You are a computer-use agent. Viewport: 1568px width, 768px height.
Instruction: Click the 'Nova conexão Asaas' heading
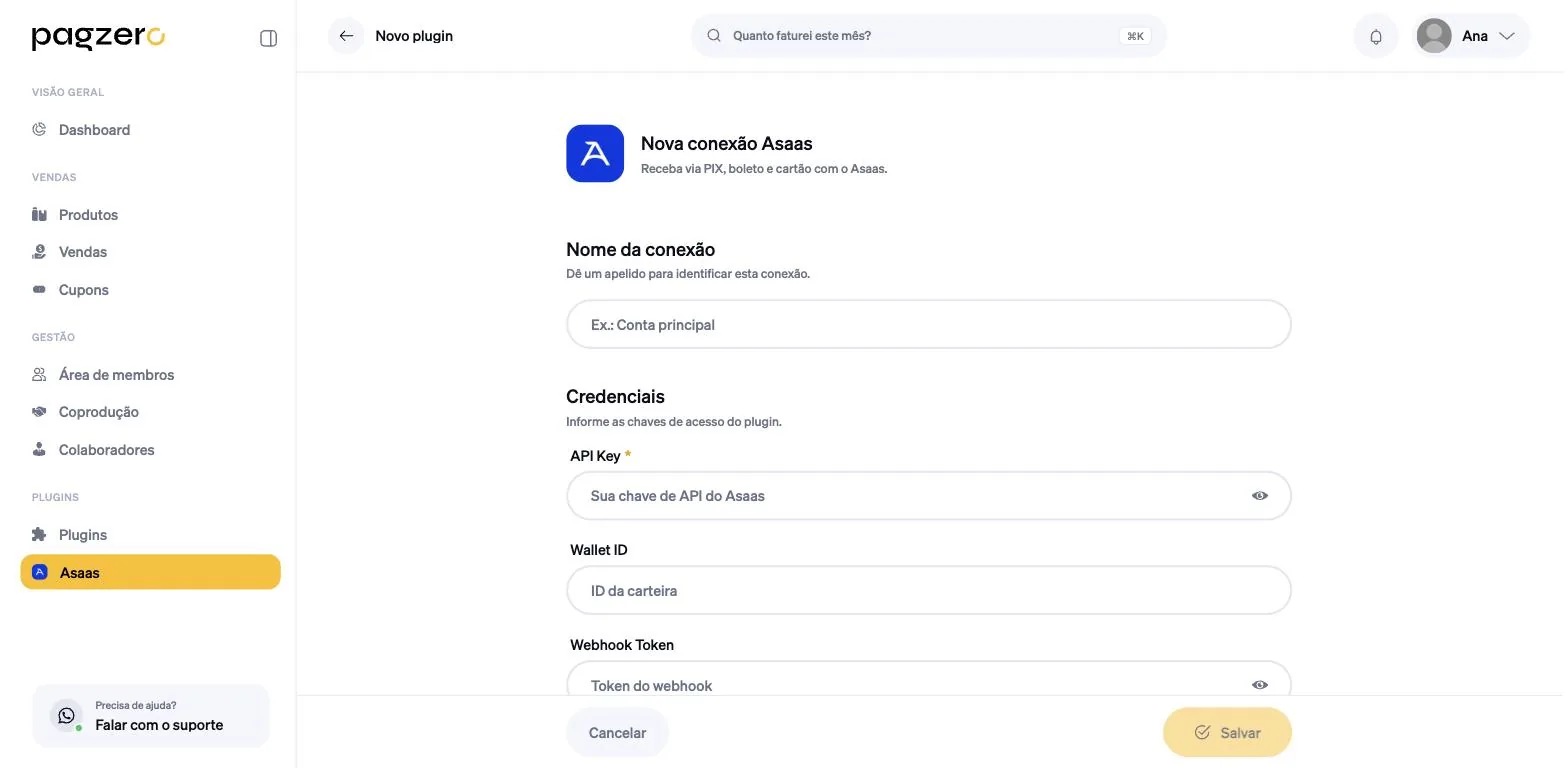(727, 144)
